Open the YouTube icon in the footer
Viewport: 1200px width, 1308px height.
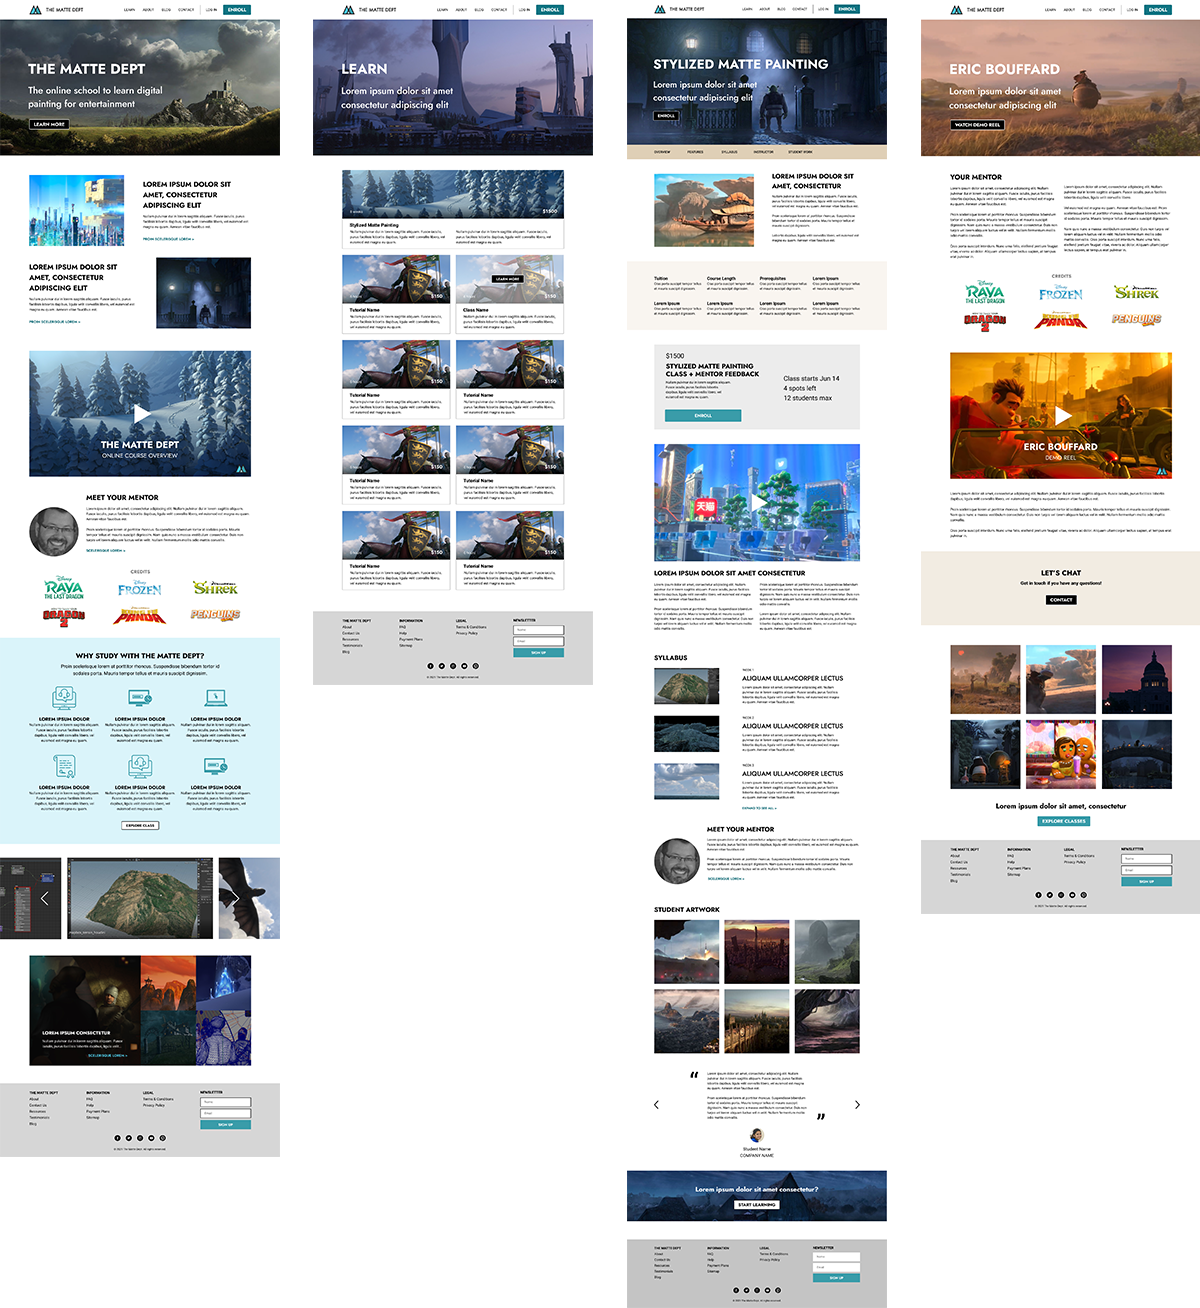coord(151,1138)
